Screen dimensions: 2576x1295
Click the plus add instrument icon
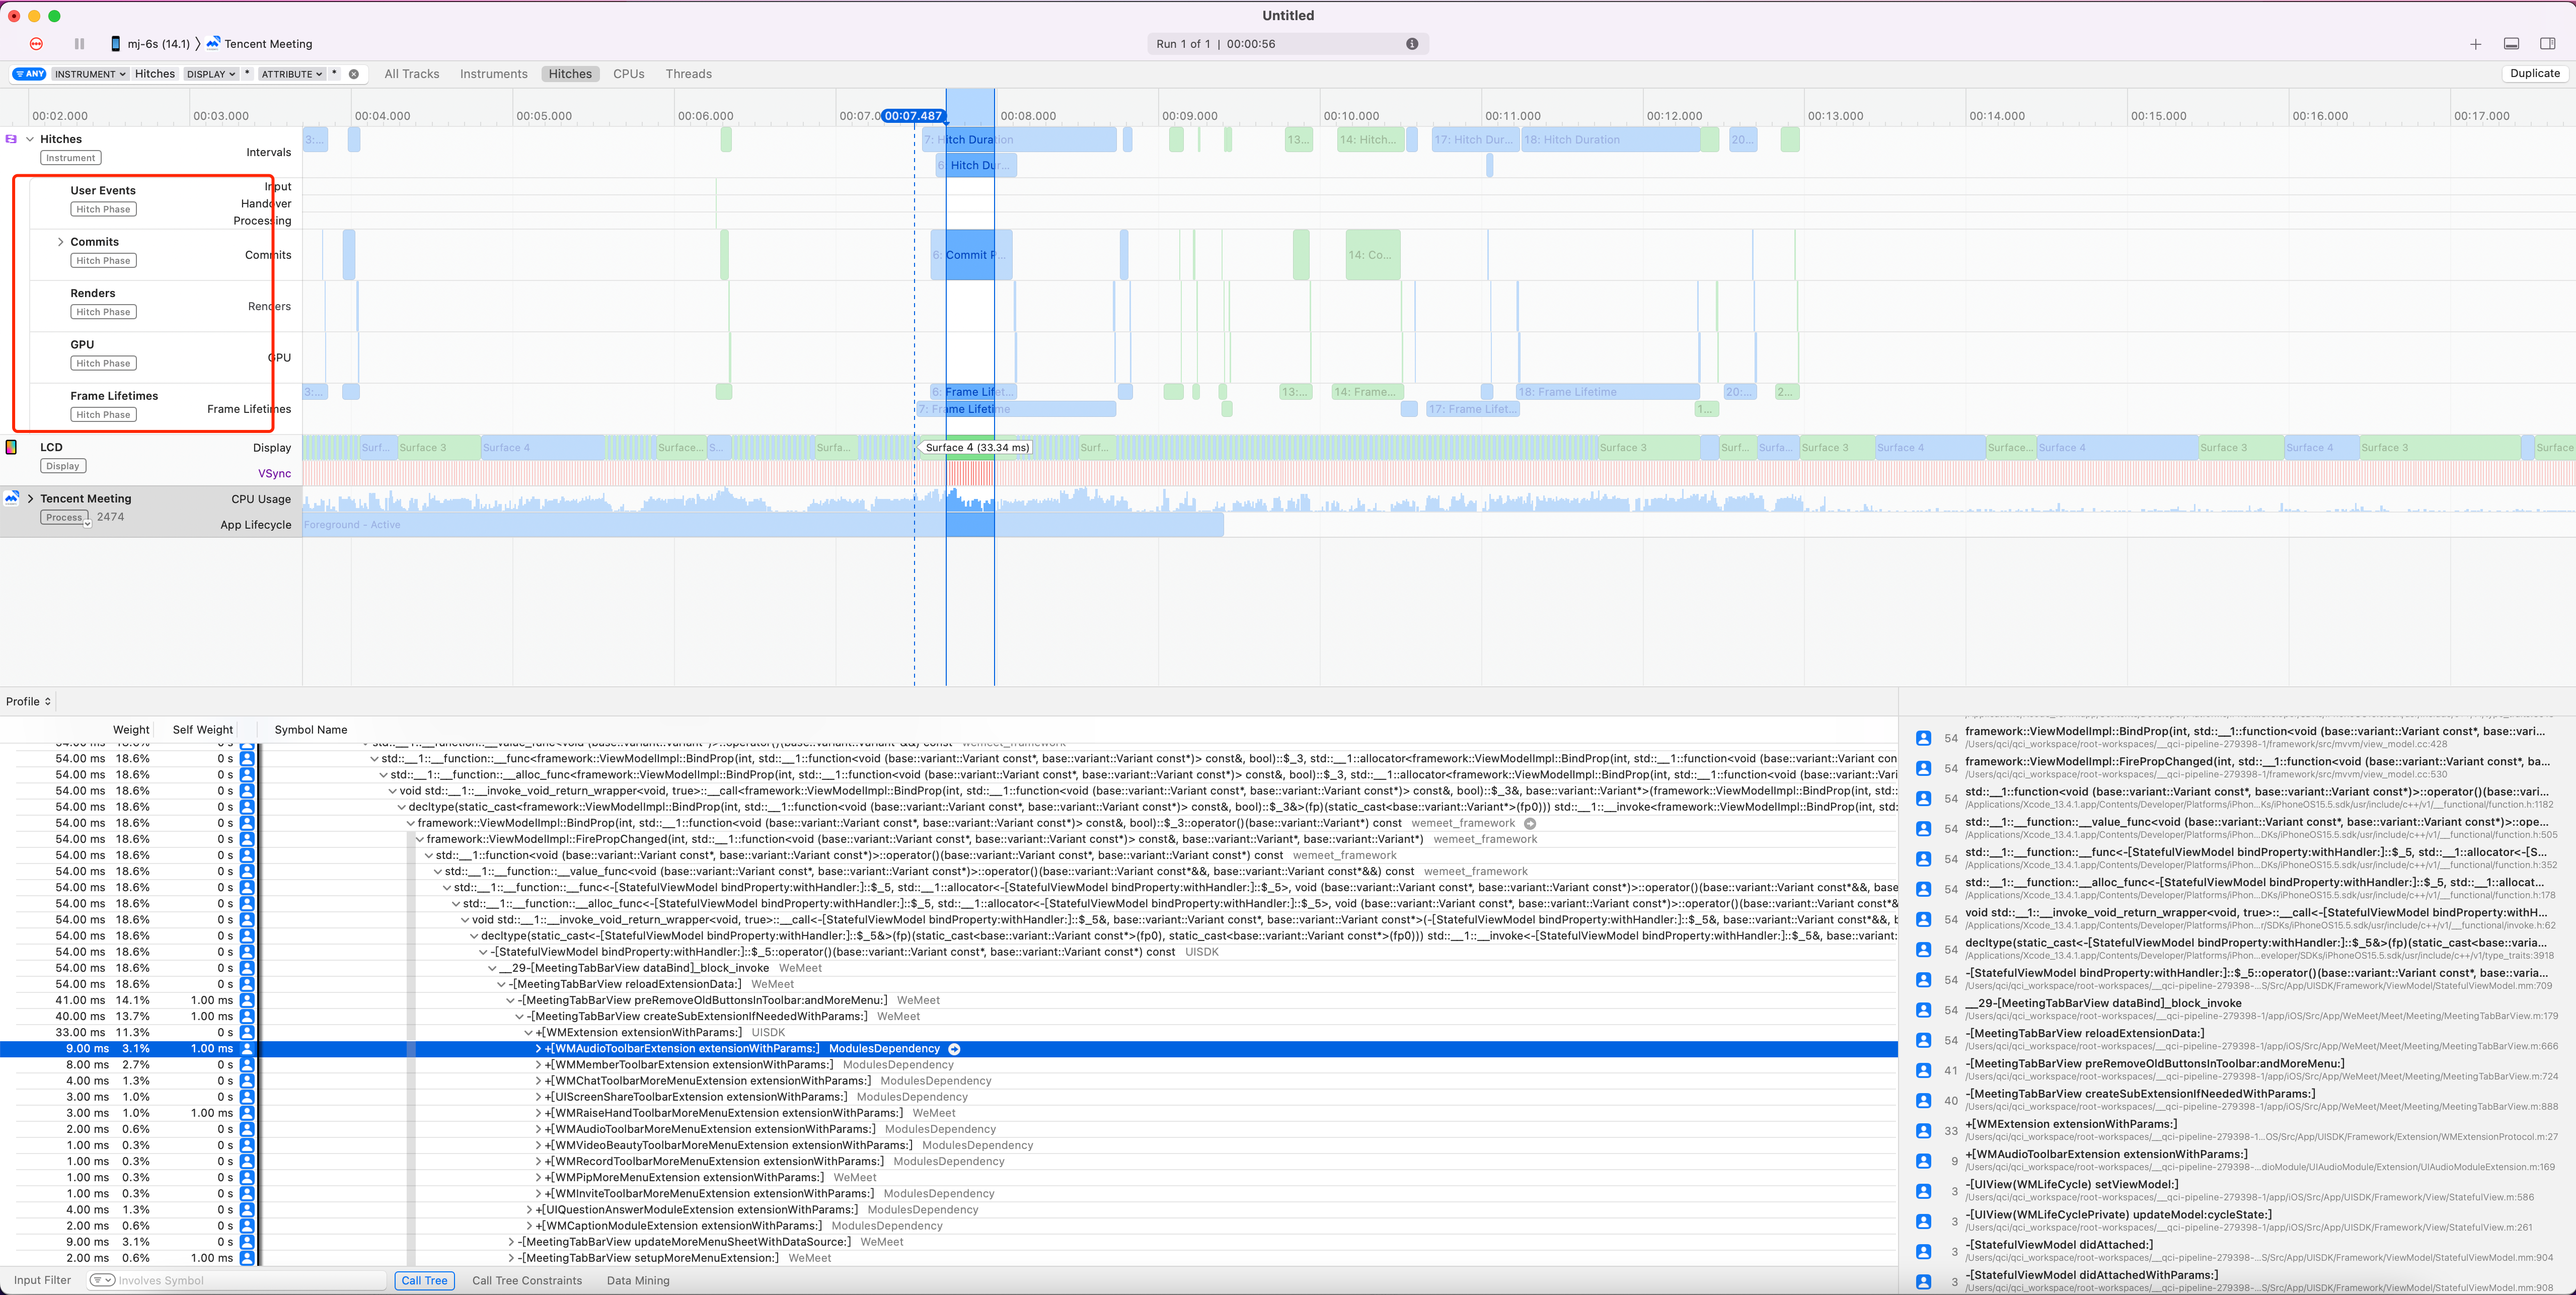point(2475,44)
